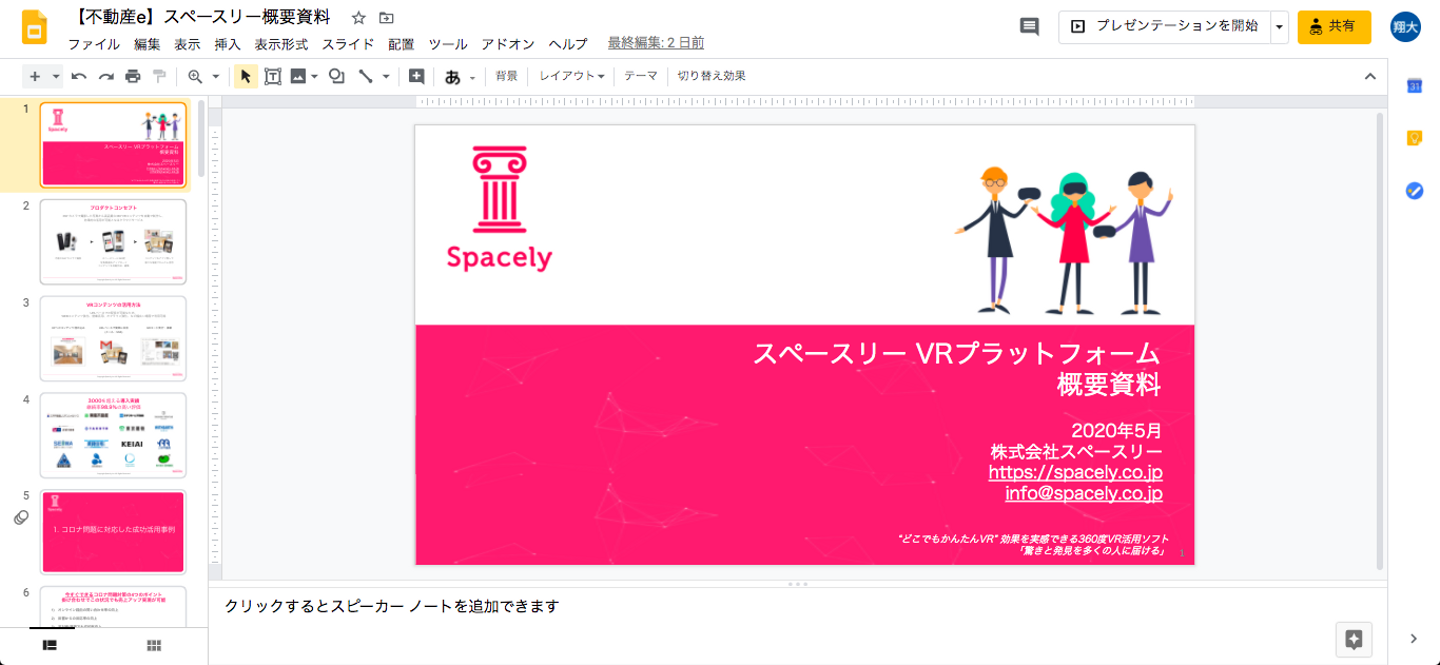Click プレゼンテーションを開始 button
1440x665 pixels.
1164,27
